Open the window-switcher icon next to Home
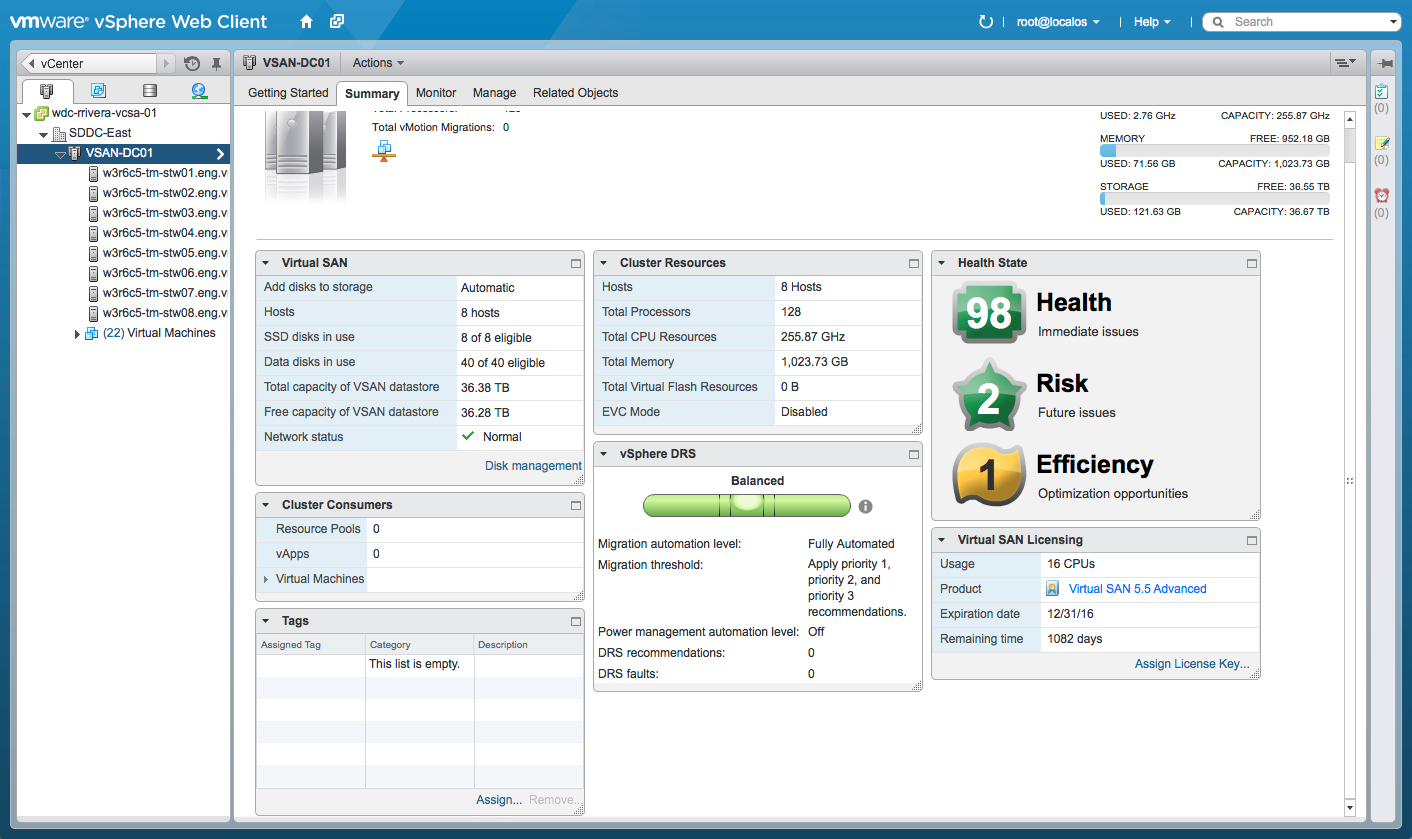Screen dimensions: 1412x839 click(337, 21)
